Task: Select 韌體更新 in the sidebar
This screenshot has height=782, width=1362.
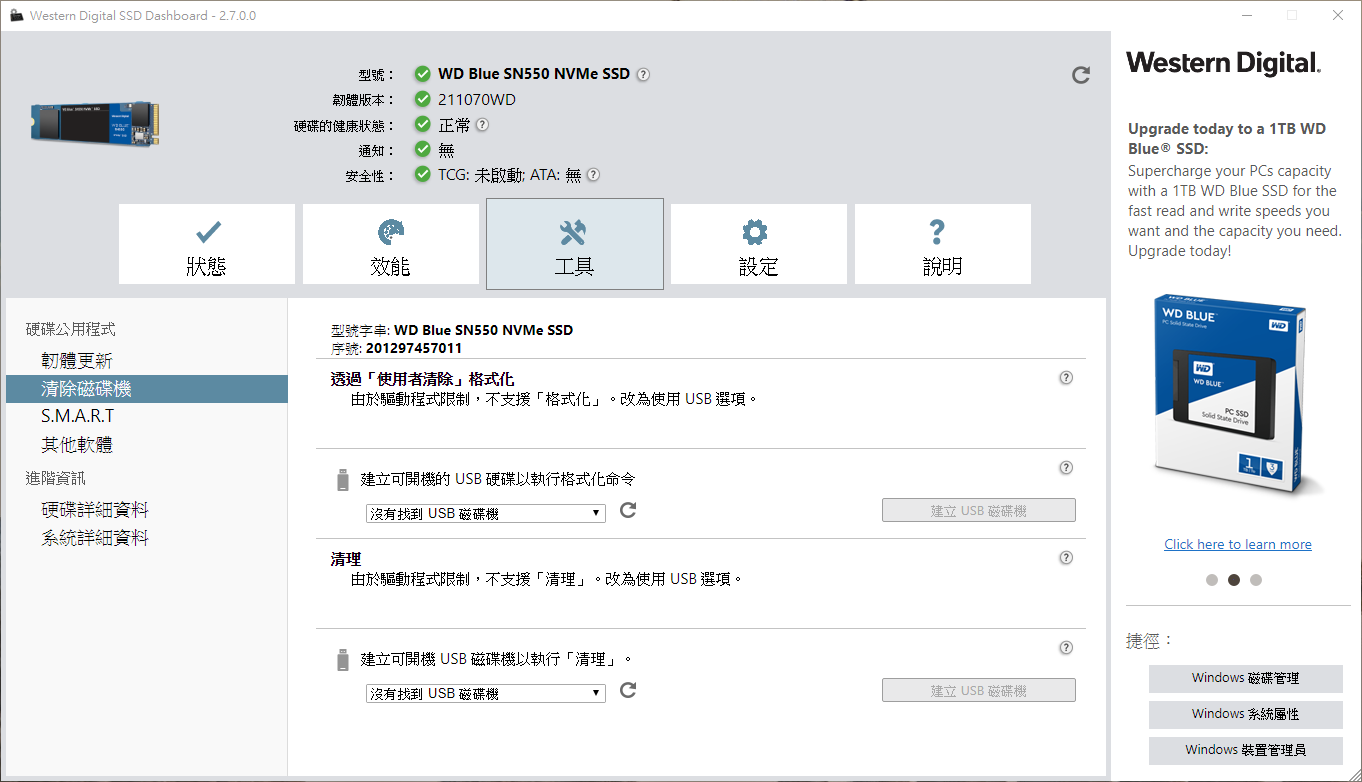Action: pos(77,361)
